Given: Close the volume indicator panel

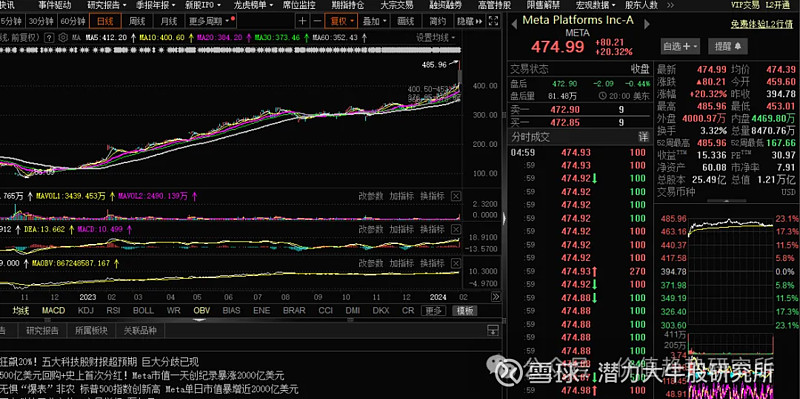Looking at the screenshot, I should pos(456,196).
